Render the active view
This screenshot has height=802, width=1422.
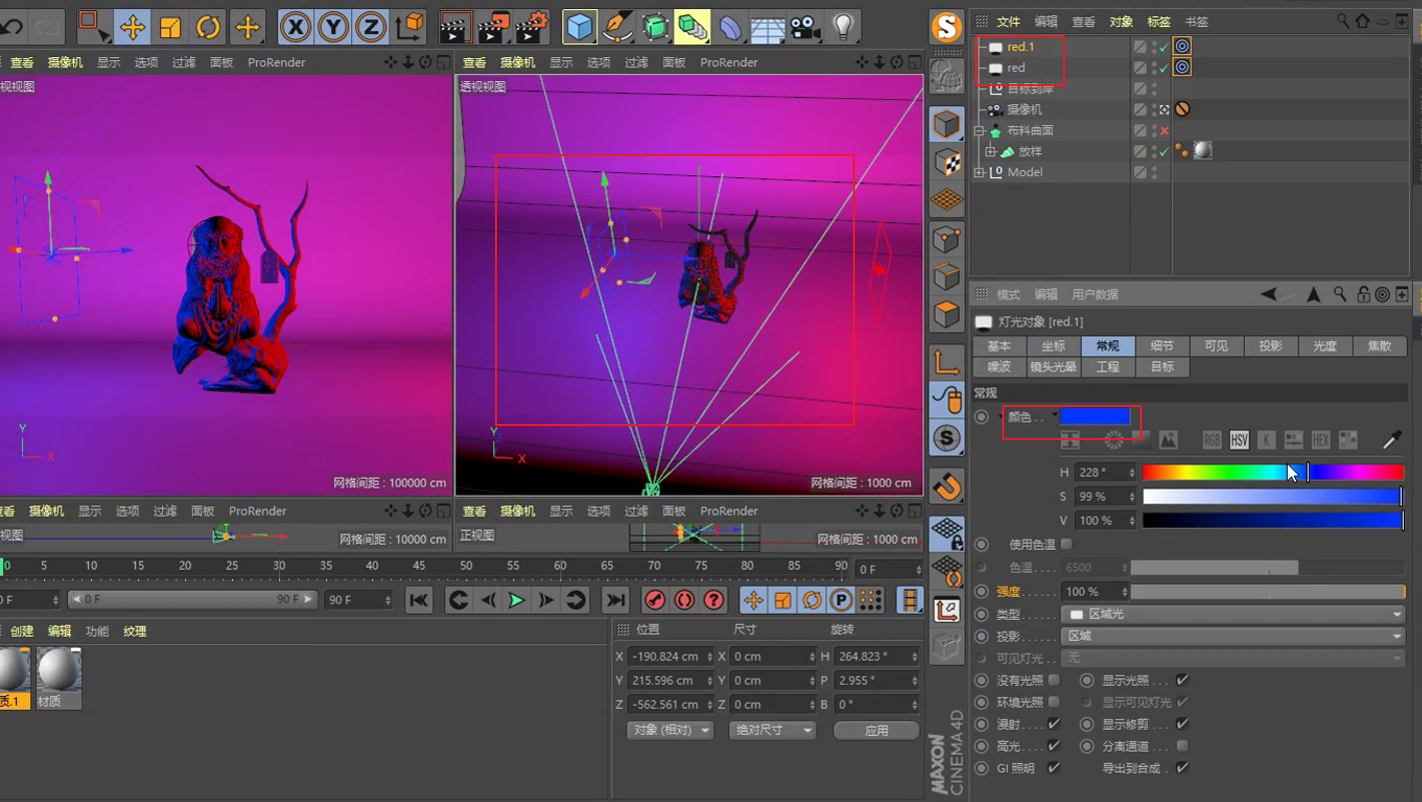pyautogui.click(x=456, y=27)
